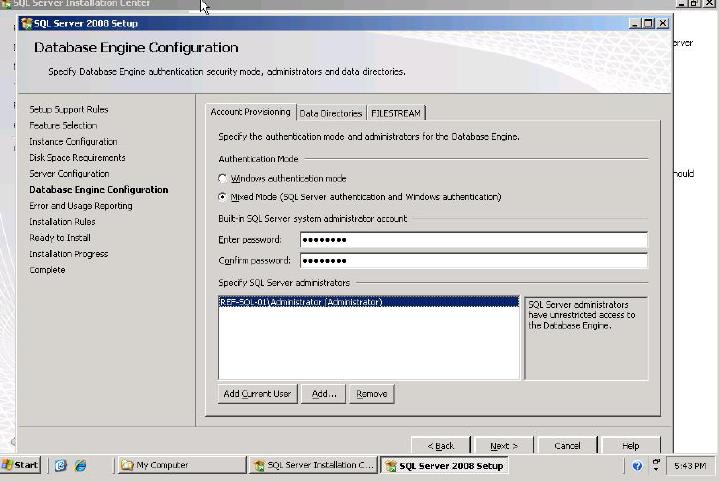Click the Add... button
This screenshot has height=482, width=720.
(x=324, y=394)
